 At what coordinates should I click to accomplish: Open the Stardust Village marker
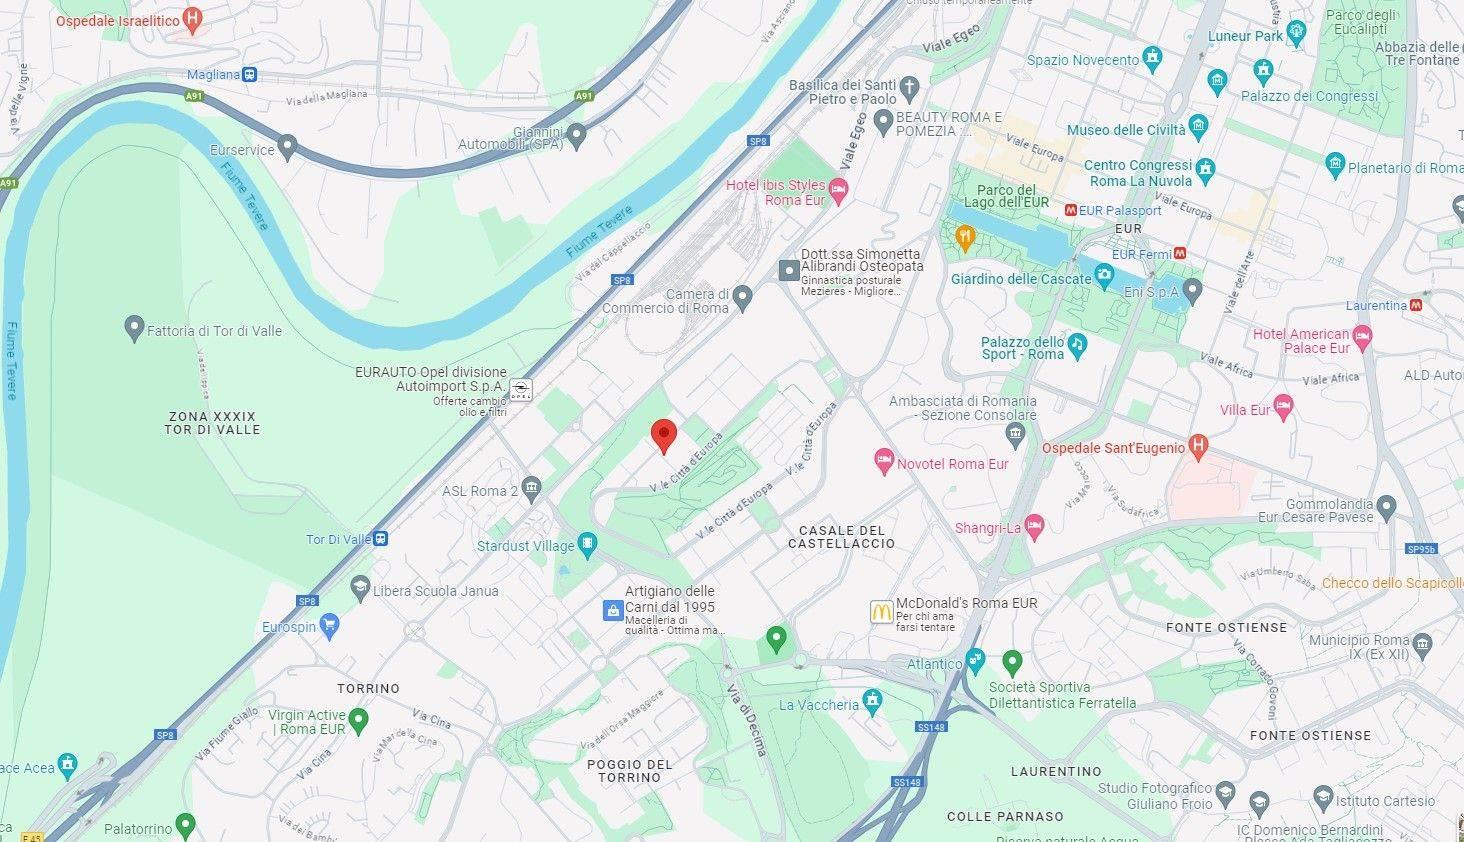[x=587, y=545]
